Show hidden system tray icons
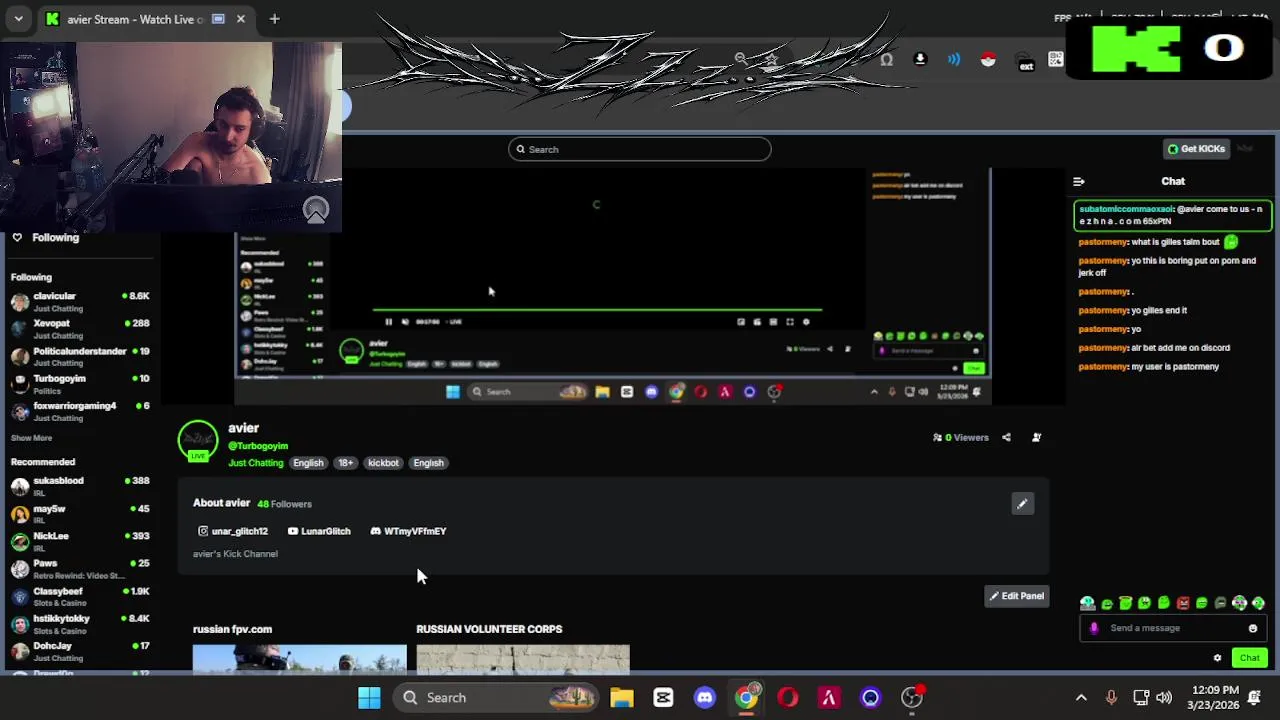The height and width of the screenshot is (720, 1280). 1081,698
